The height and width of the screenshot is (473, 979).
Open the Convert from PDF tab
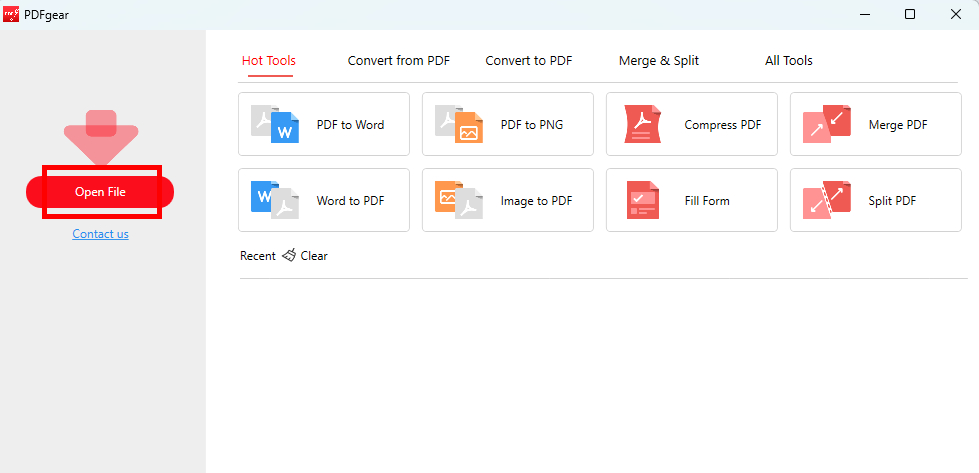[398, 61]
